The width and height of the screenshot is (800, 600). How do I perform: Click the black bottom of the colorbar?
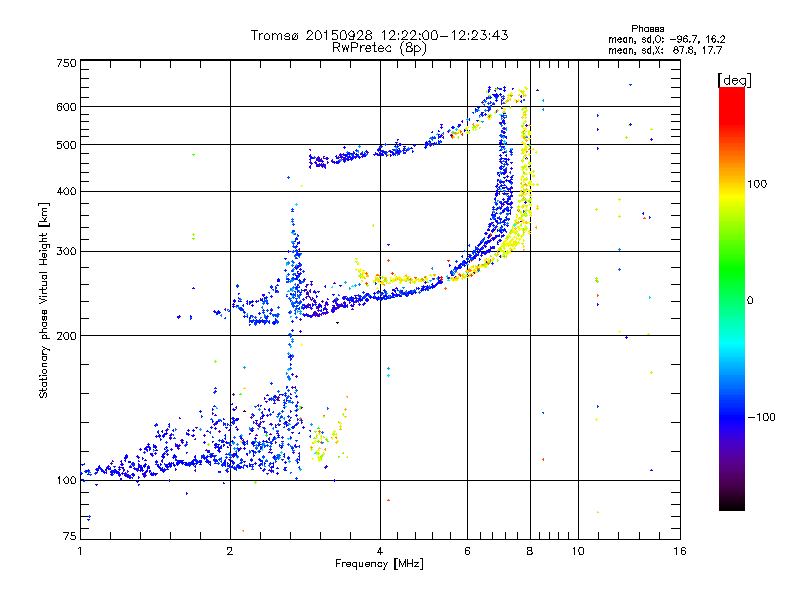[732, 503]
